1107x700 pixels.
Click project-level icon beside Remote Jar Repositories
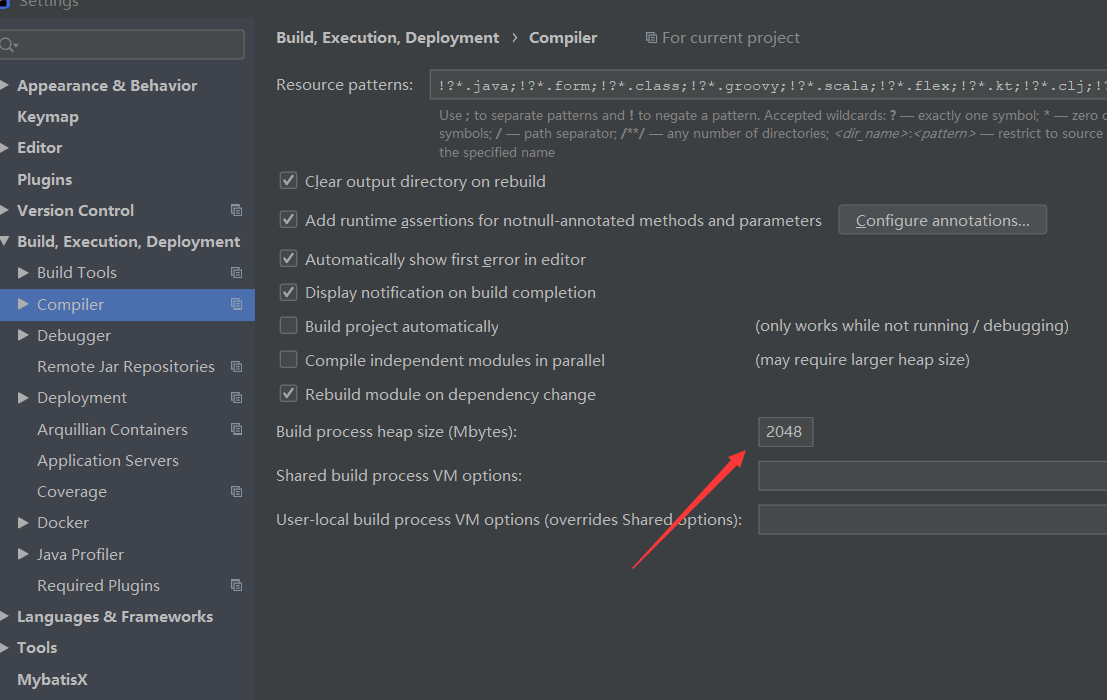pos(236,367)
